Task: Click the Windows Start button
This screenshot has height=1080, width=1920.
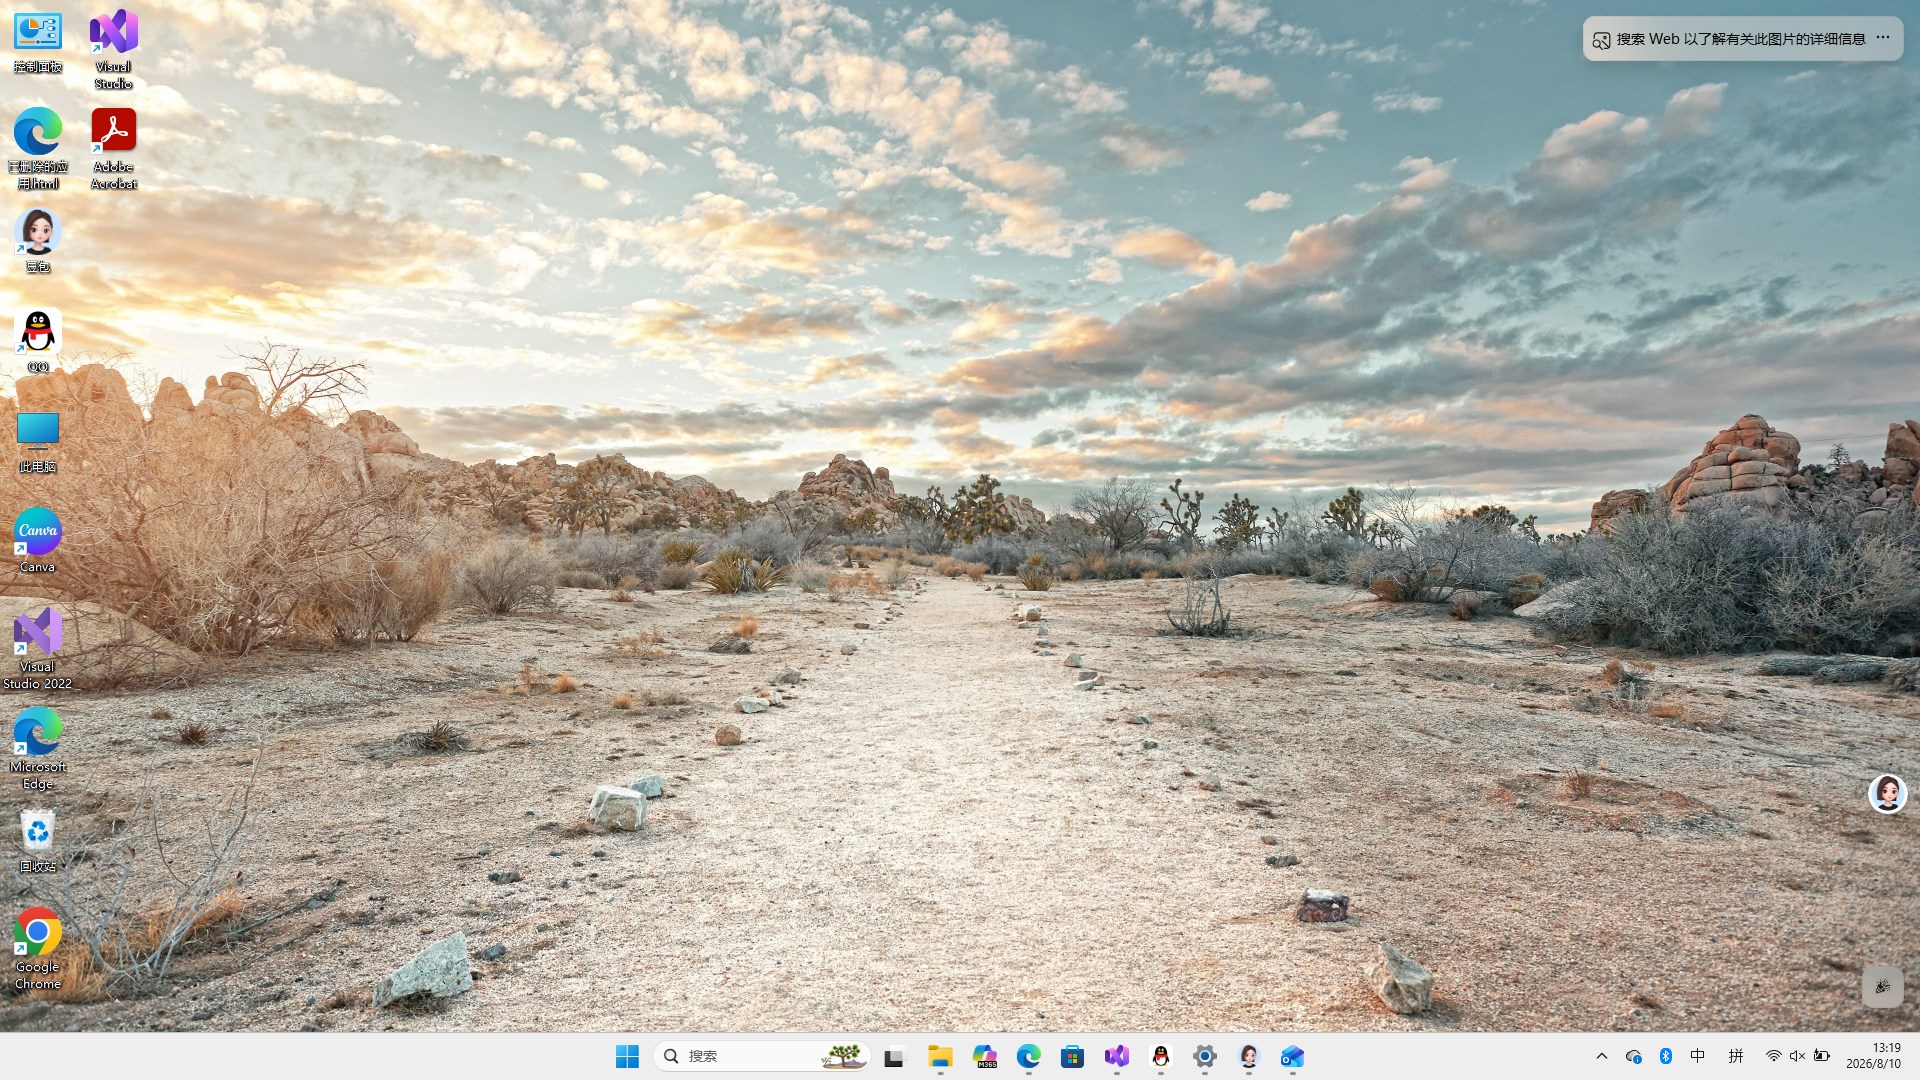Action: point(627,1056)
